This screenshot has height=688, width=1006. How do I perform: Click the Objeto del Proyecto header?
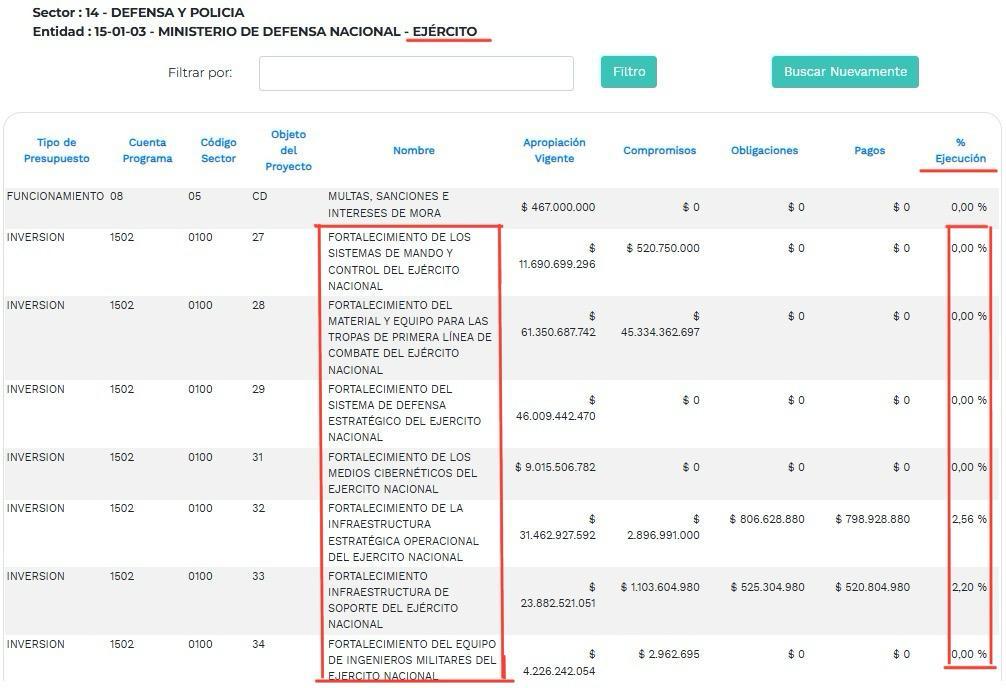[x=288, y=151]
